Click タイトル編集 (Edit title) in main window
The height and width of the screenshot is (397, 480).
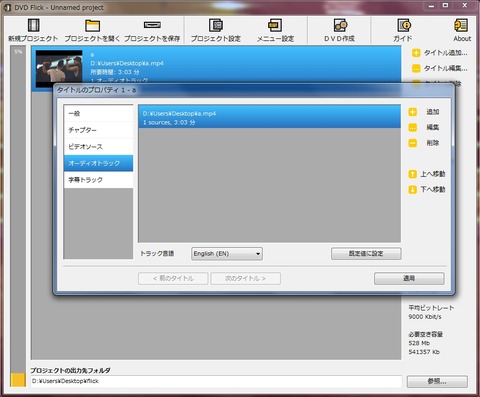[440, 68]
